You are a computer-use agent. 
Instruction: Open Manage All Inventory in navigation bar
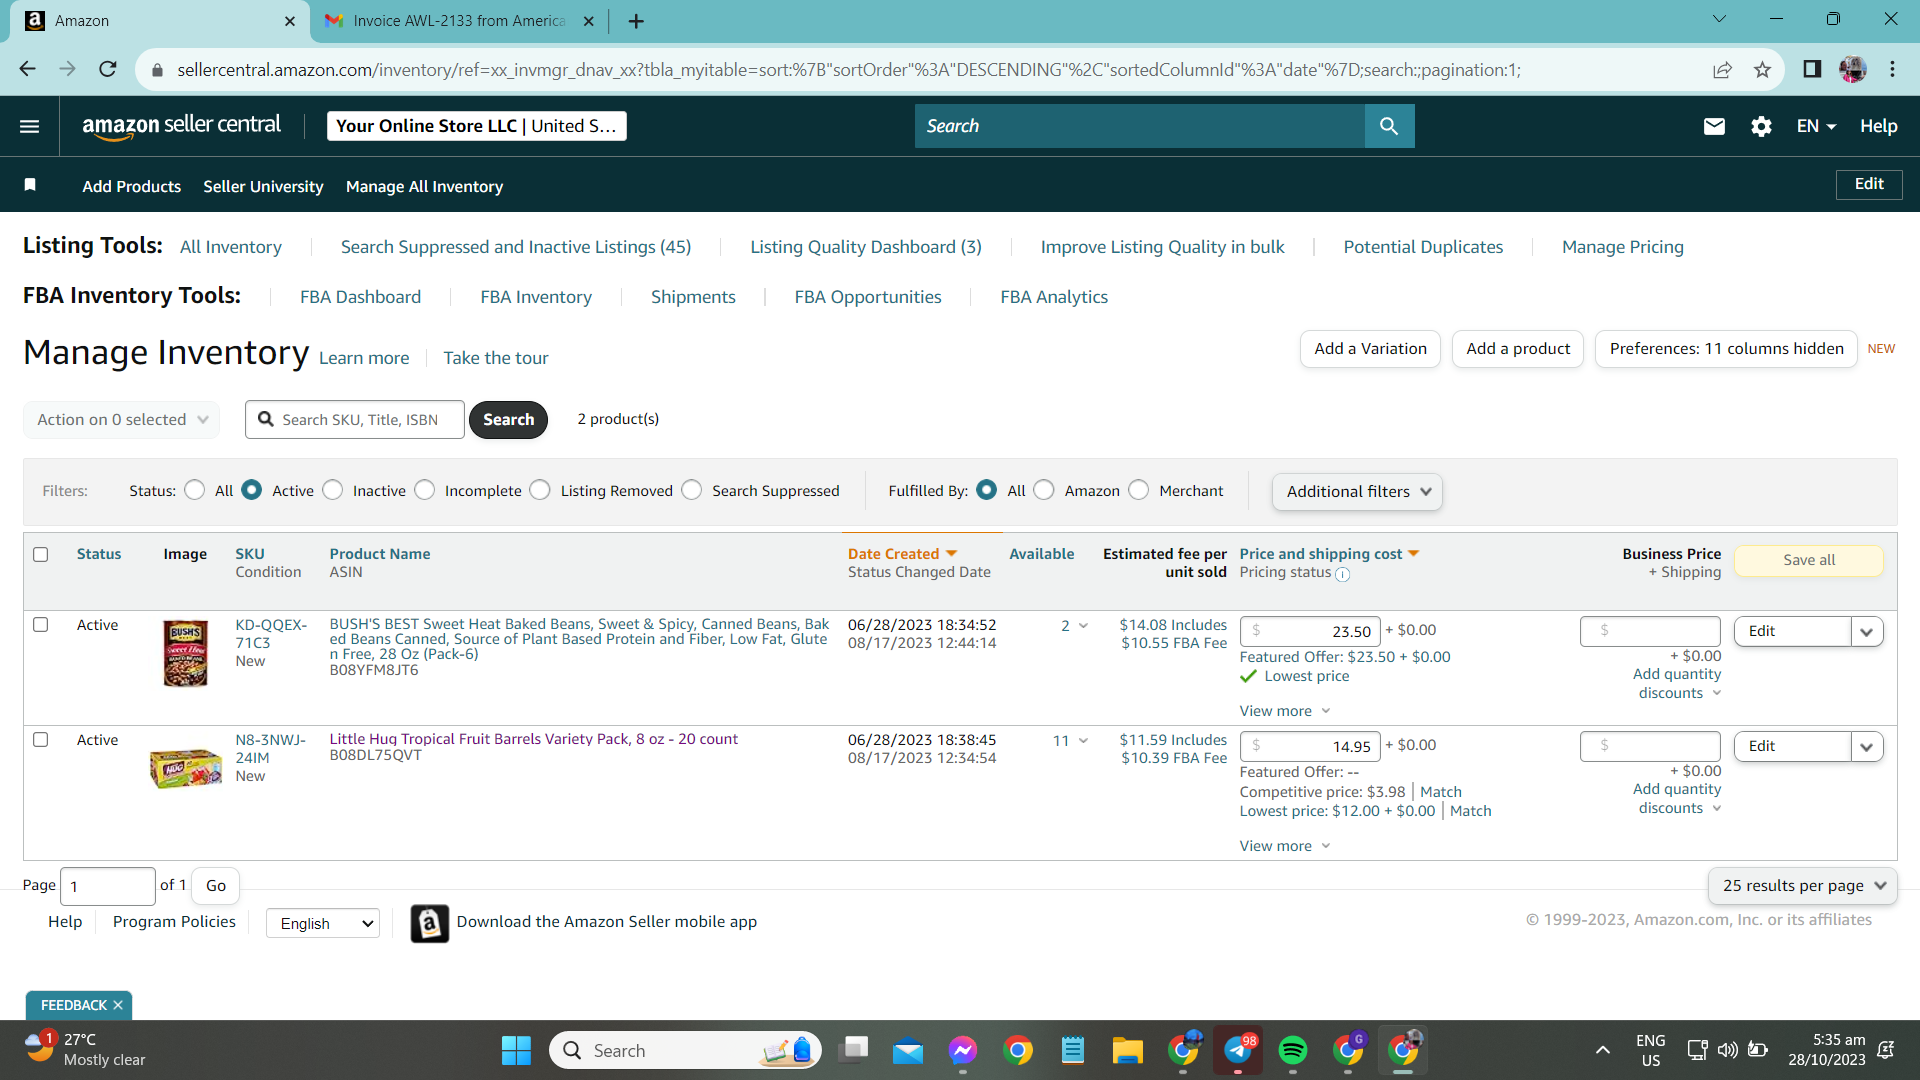coord(424,186)
